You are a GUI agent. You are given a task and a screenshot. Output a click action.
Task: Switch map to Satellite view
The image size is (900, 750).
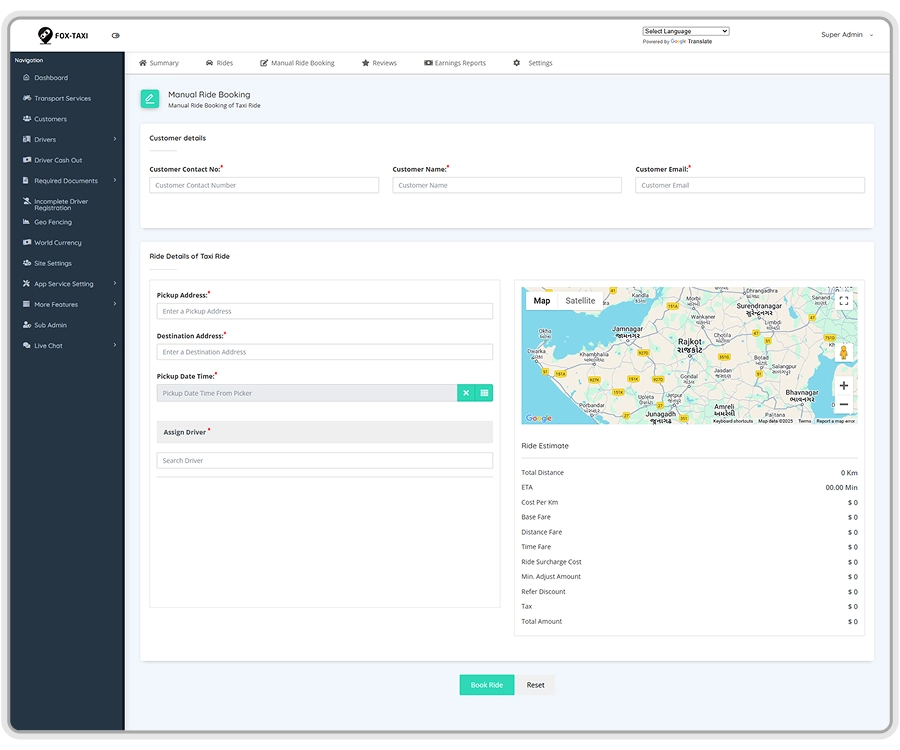click(x=580, y=301)
